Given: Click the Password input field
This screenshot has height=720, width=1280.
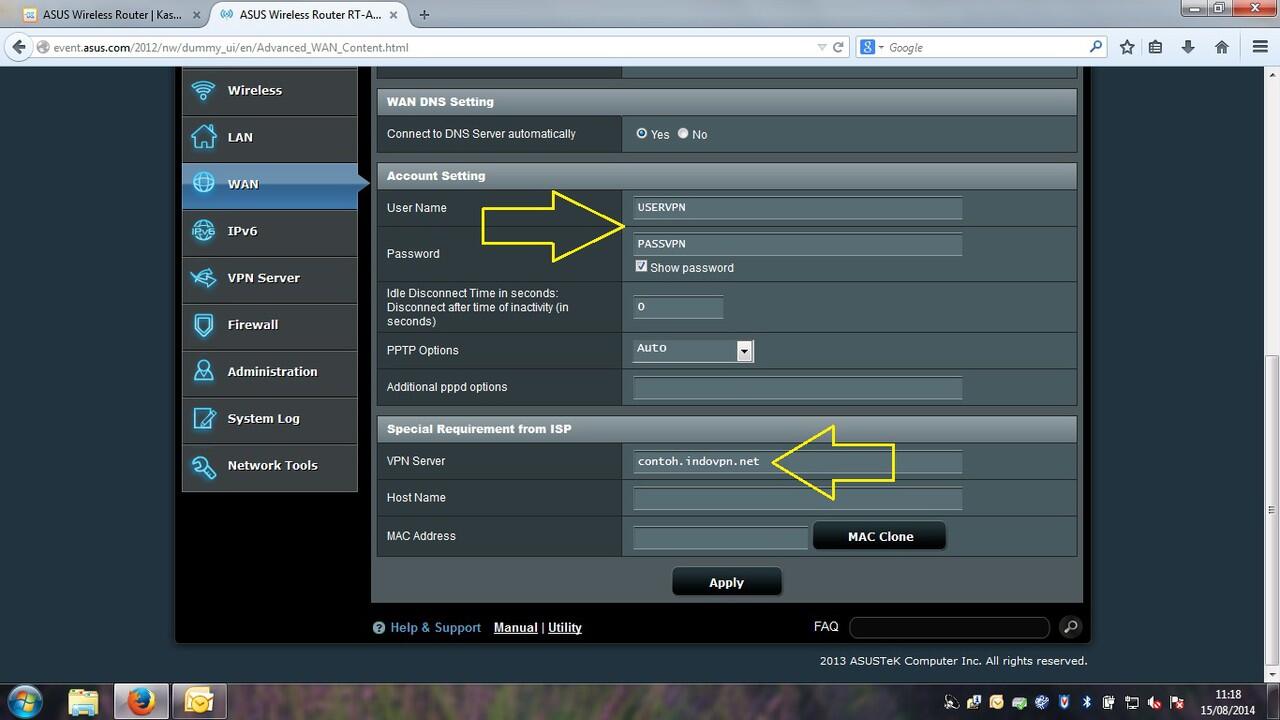Looking at the screenshot, I should tap(798, 244).
